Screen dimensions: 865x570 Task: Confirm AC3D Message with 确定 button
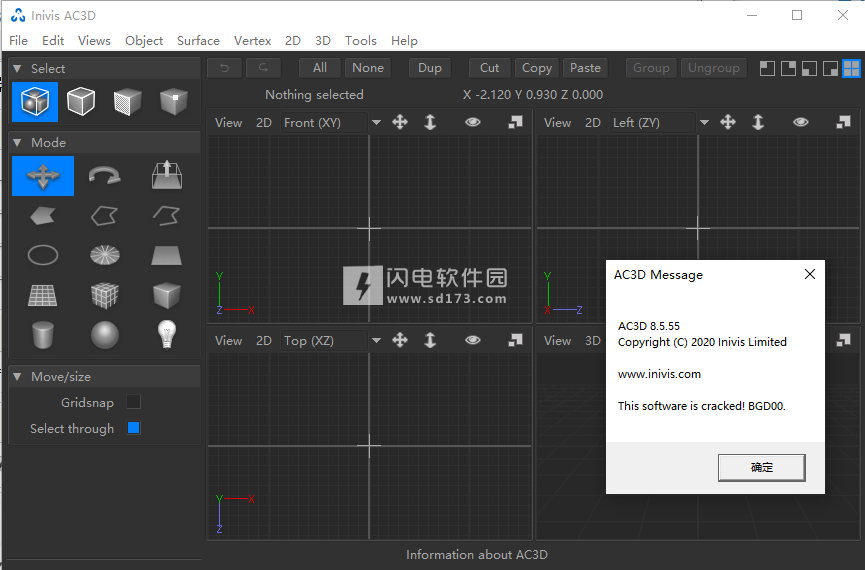pos(761,467)
